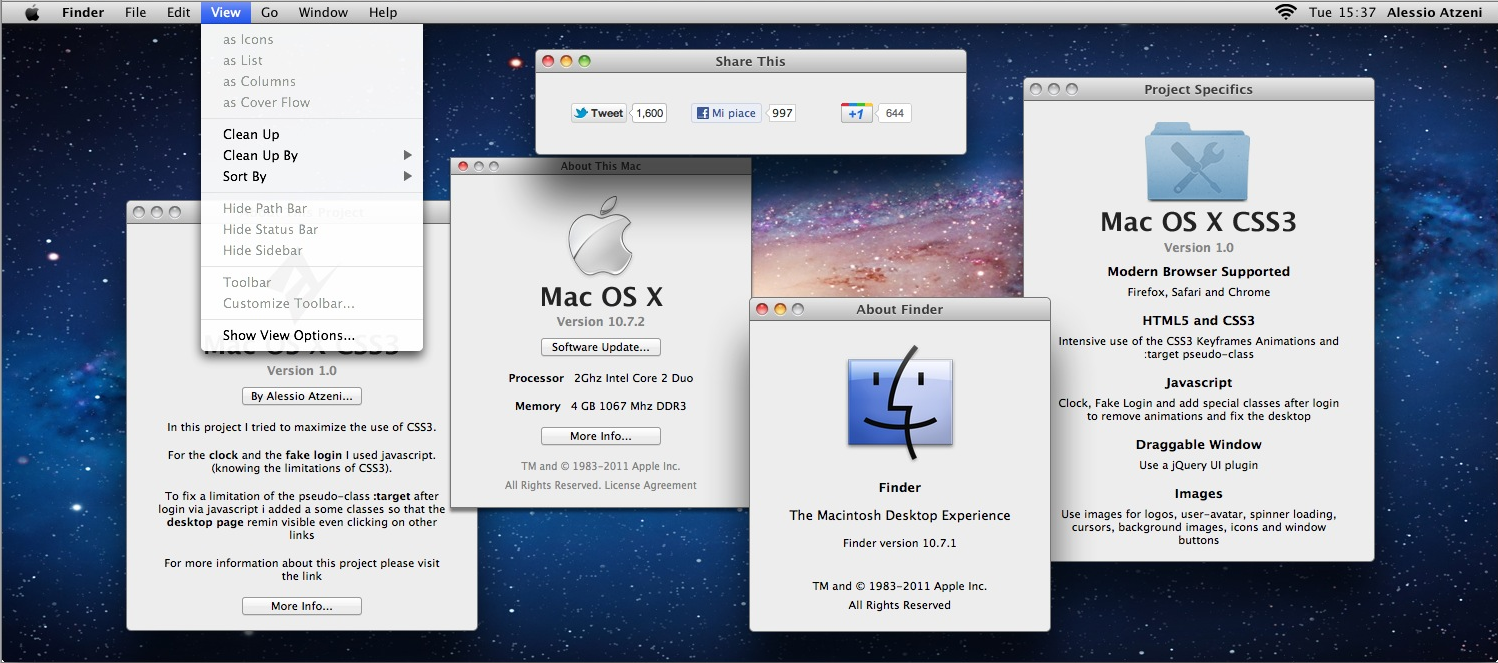Open the Window menu in menu bar
This screenshot has height=663, width=1498.
click(323, 12)
